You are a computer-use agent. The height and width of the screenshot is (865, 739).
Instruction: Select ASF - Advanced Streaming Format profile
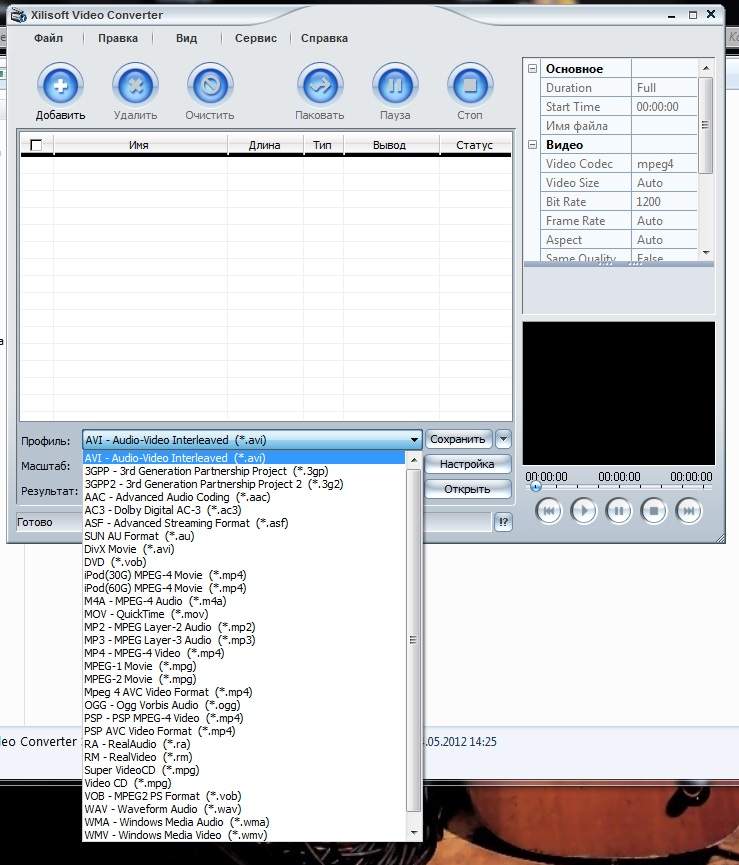(243, 523)
